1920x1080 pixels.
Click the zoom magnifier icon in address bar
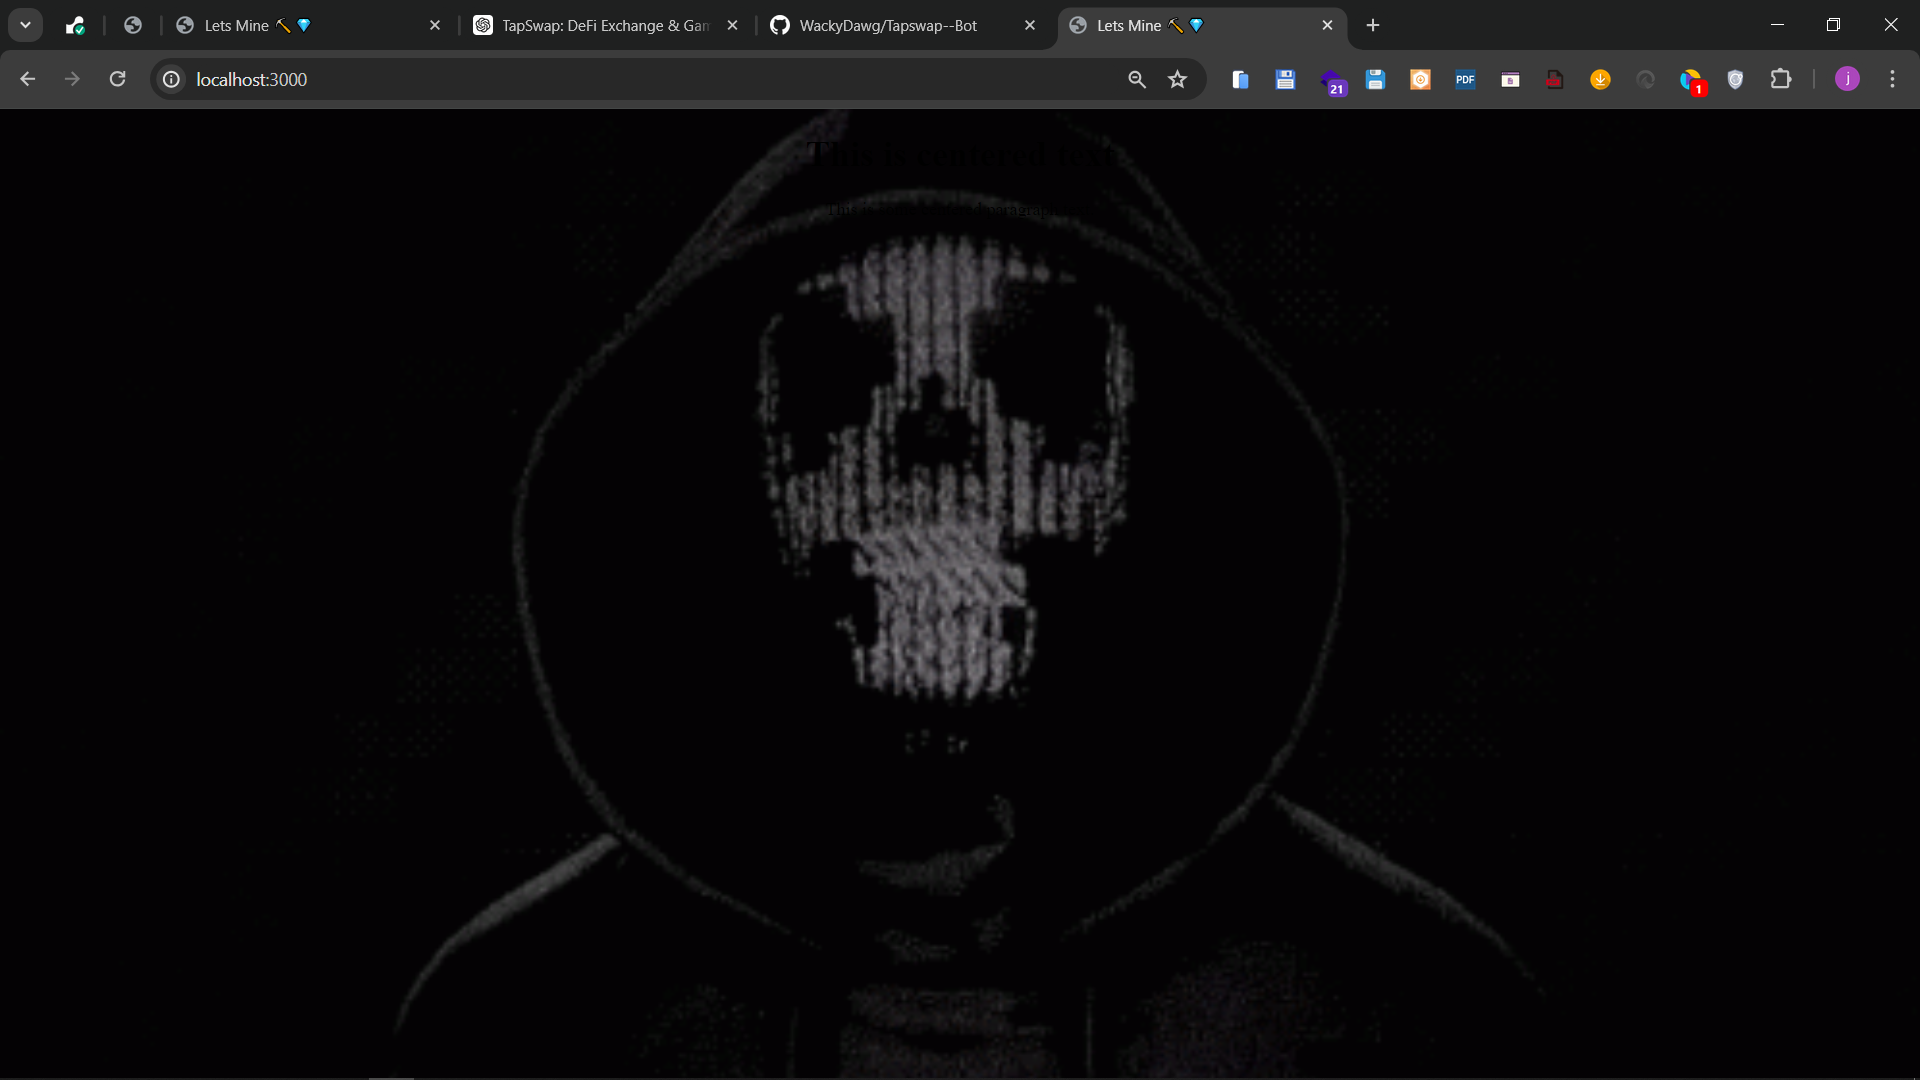[x=1137, y=79]
